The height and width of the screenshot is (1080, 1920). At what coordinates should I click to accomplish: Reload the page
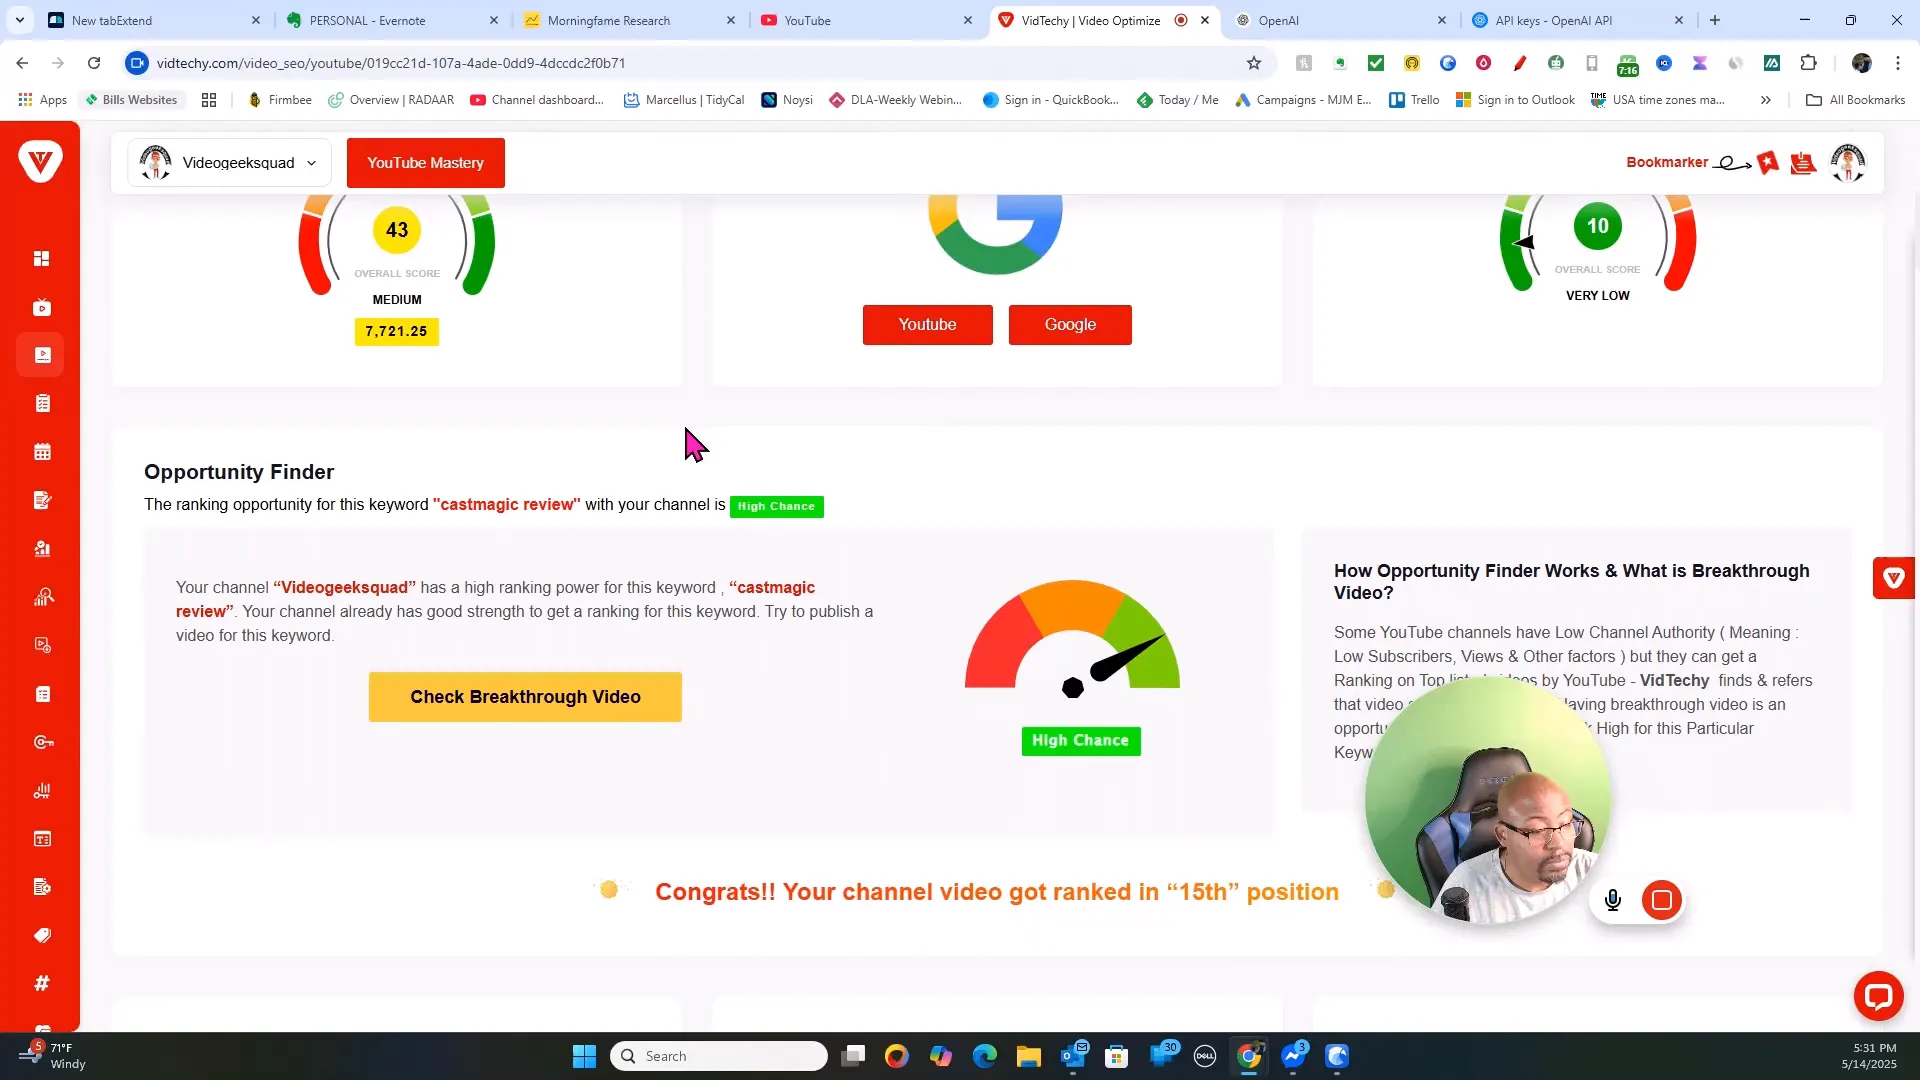click(x=94, y=63)
